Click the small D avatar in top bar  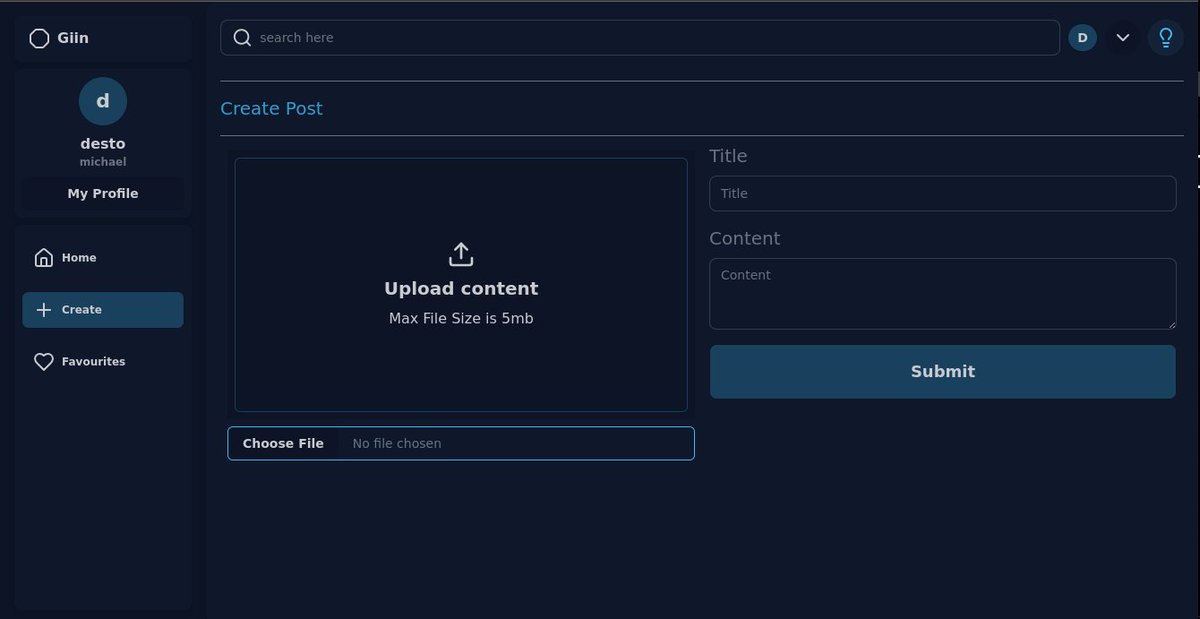coord(1082,38)
